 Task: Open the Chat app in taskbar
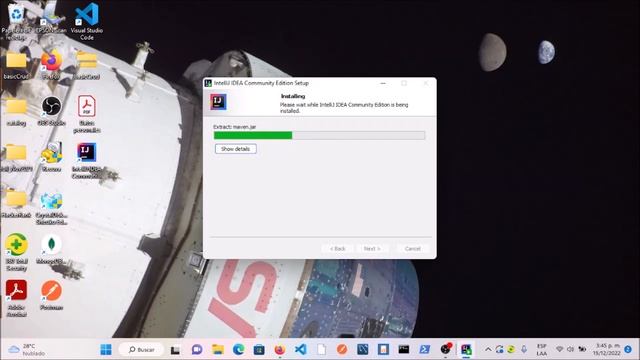(197, 349)
